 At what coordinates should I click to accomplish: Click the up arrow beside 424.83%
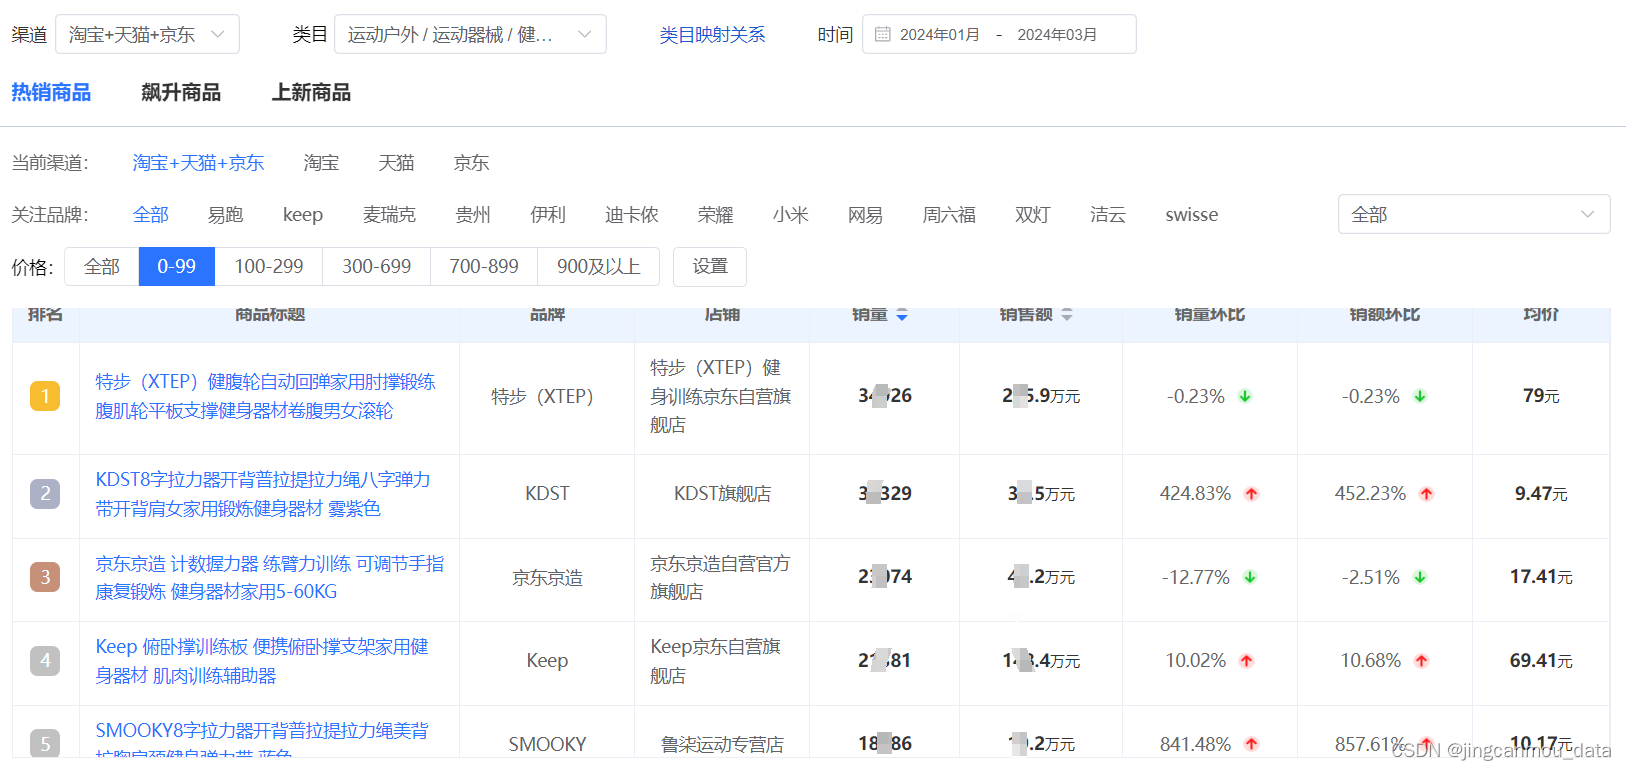point(1251,494)
